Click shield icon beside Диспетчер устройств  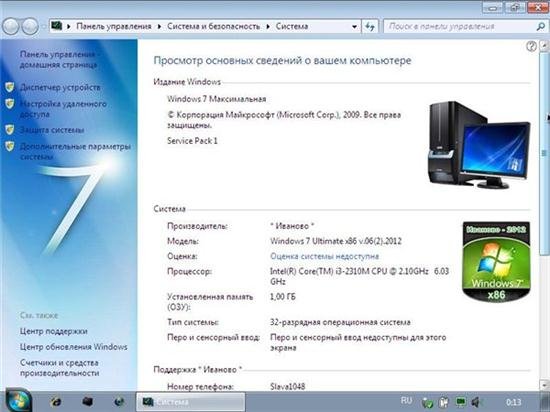(x=10, y=87)
